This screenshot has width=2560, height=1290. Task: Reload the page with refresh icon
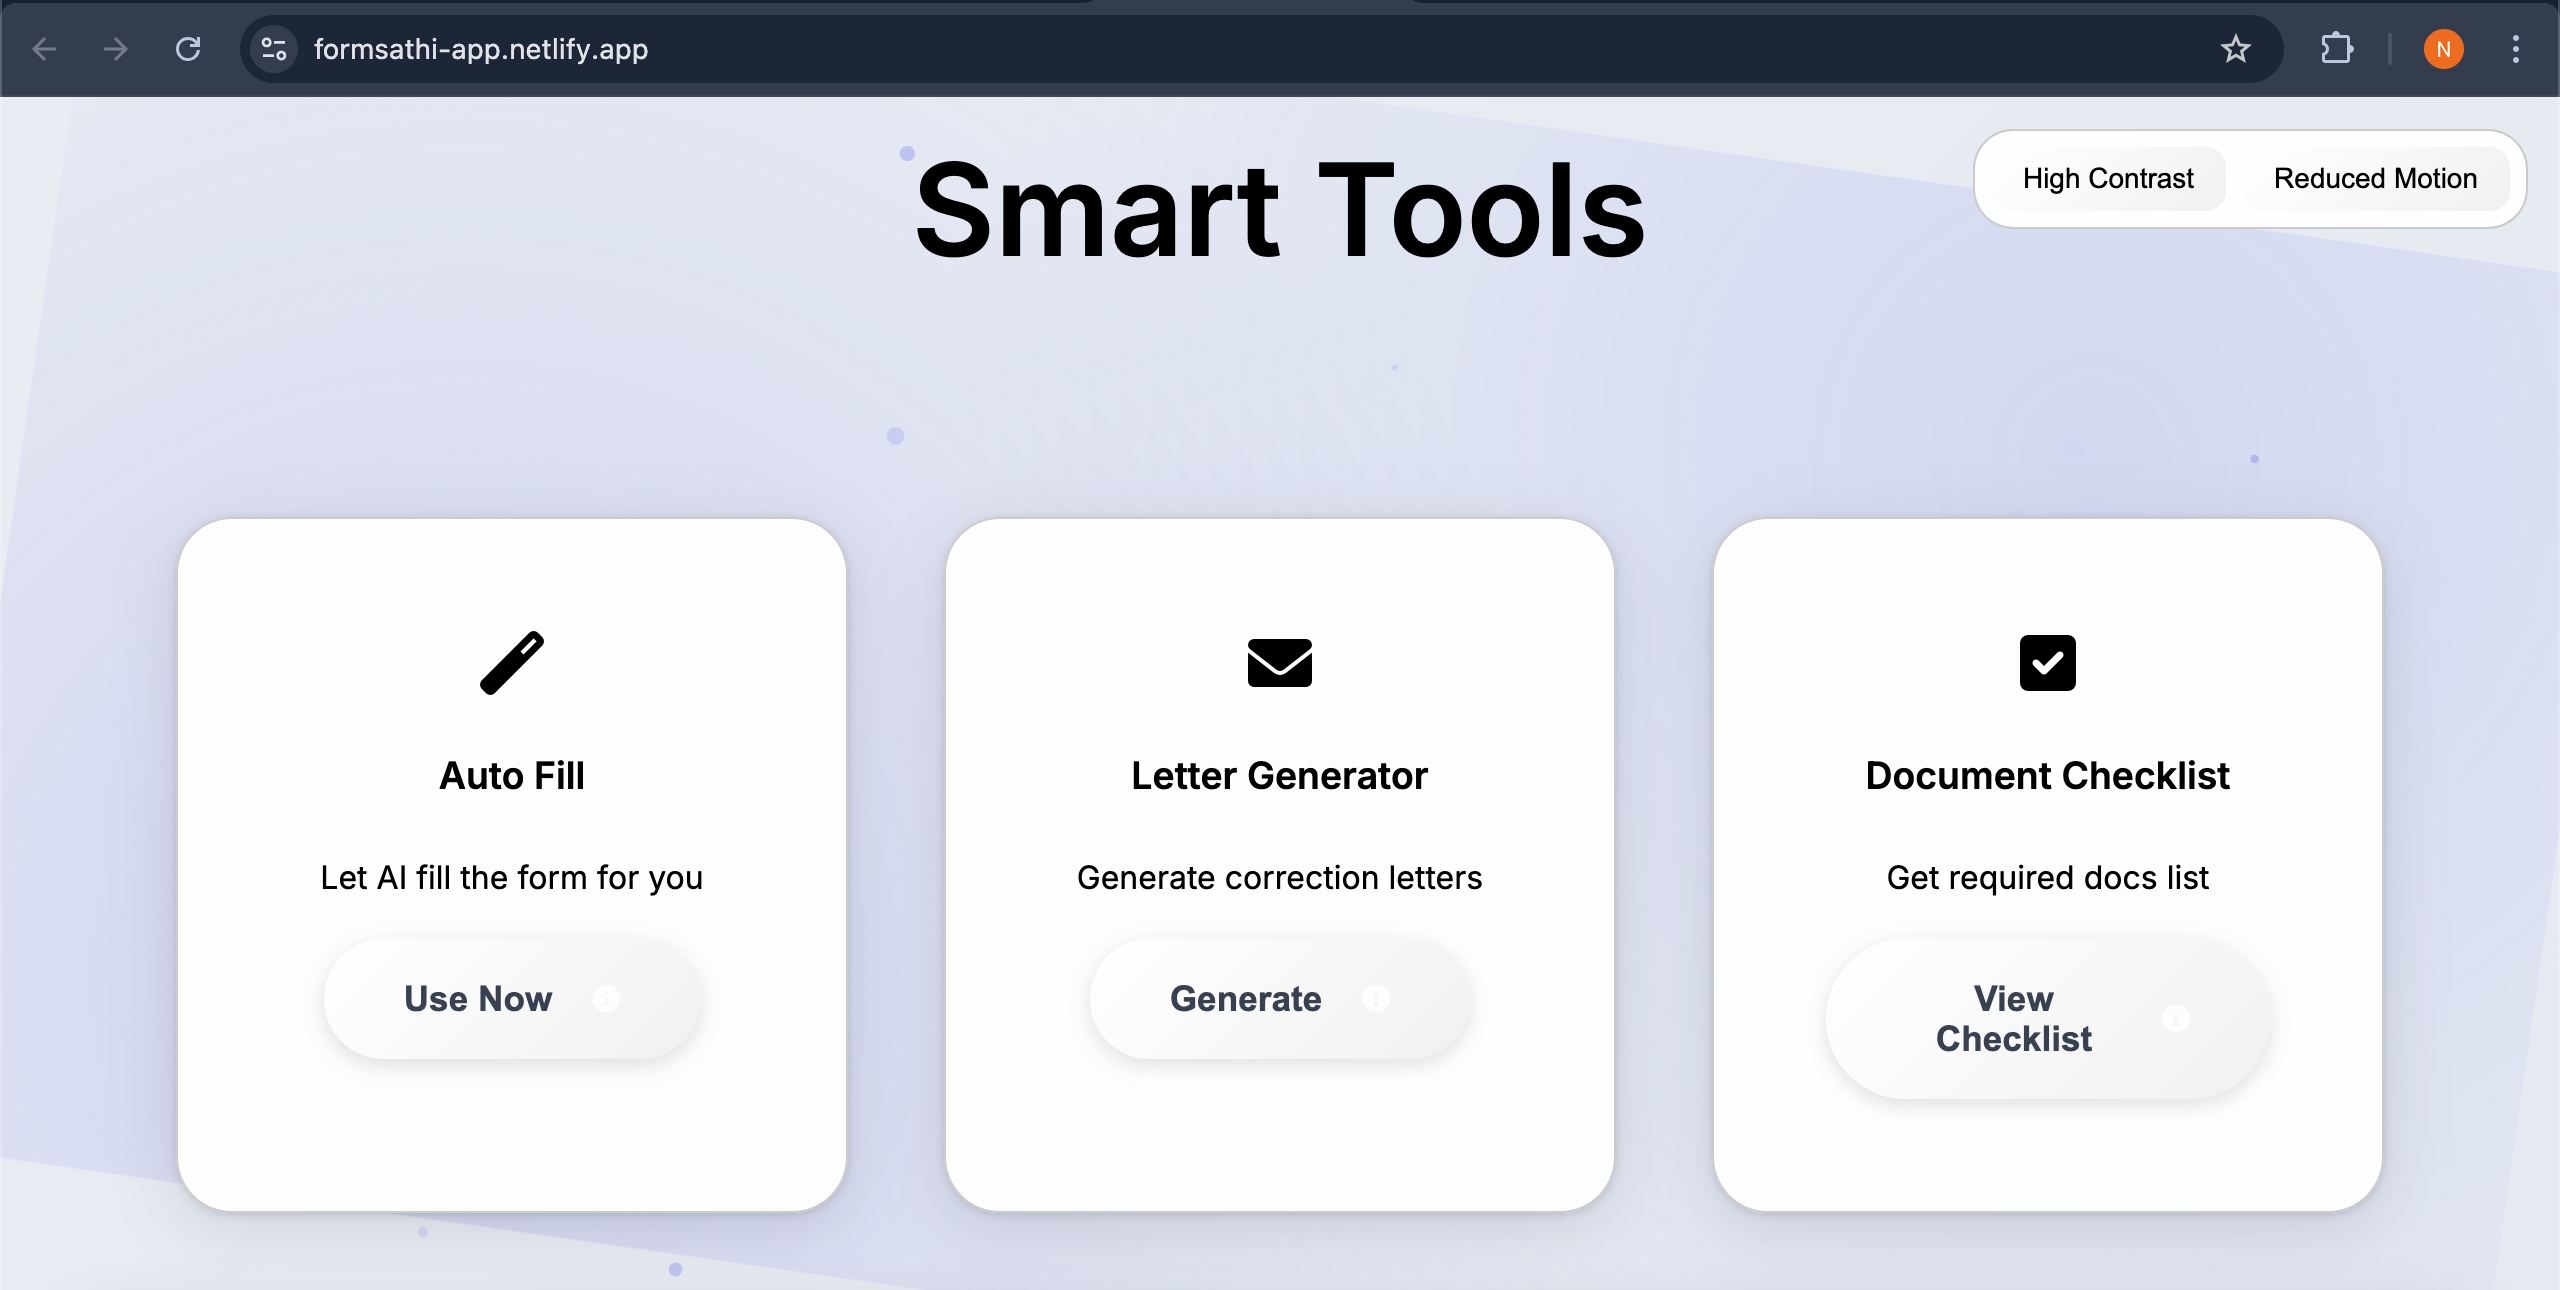(x=188, y=49)
